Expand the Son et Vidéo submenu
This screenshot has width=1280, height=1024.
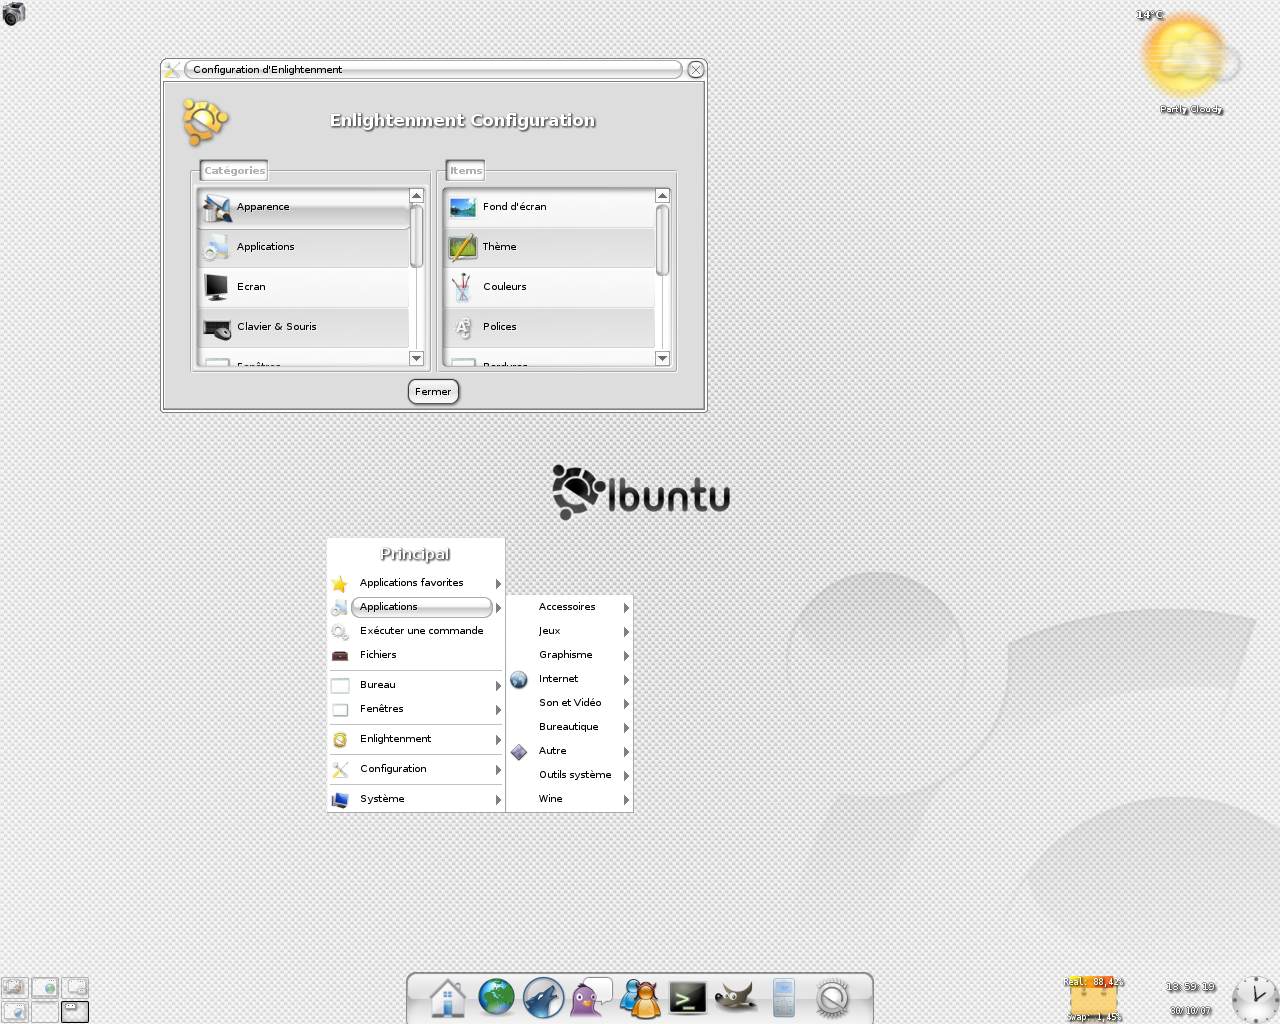[570, 703]
